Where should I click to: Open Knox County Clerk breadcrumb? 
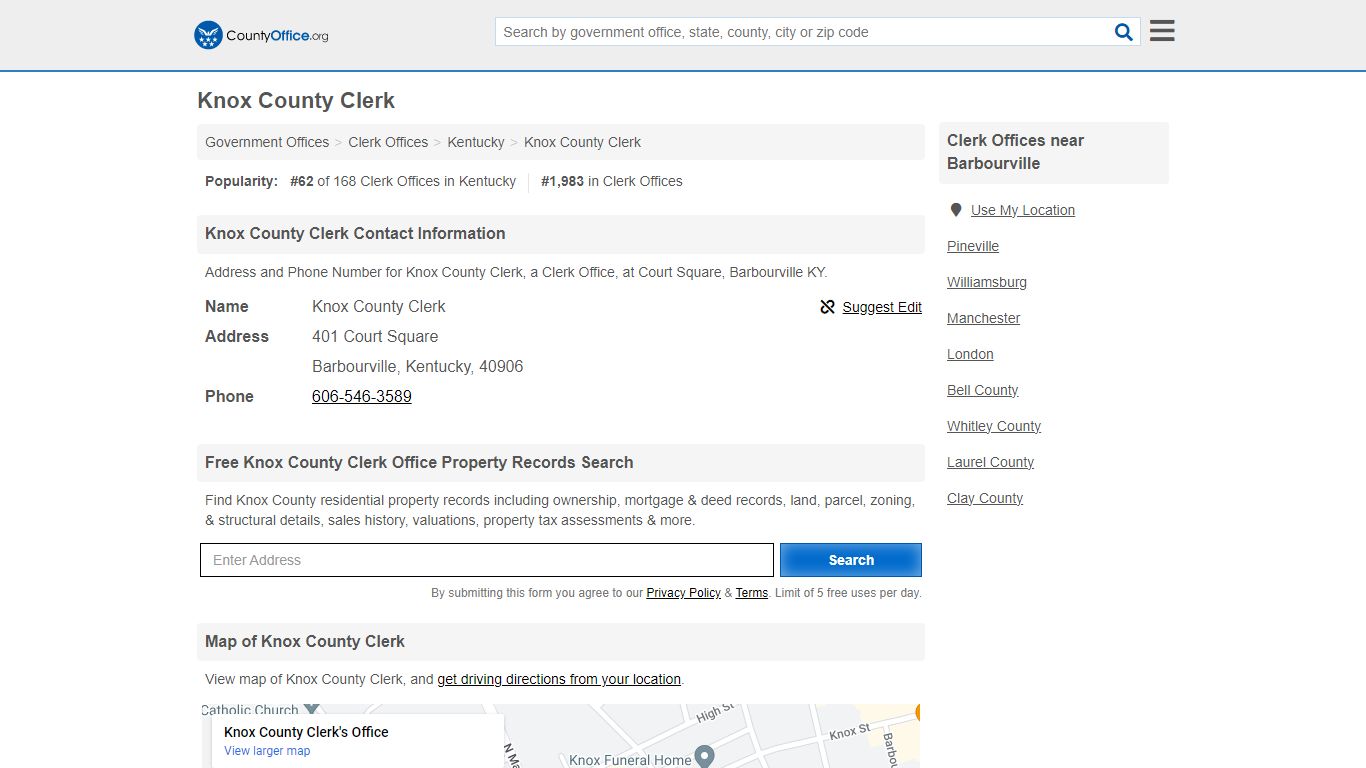pyautogui.click(x=582, y=142)
